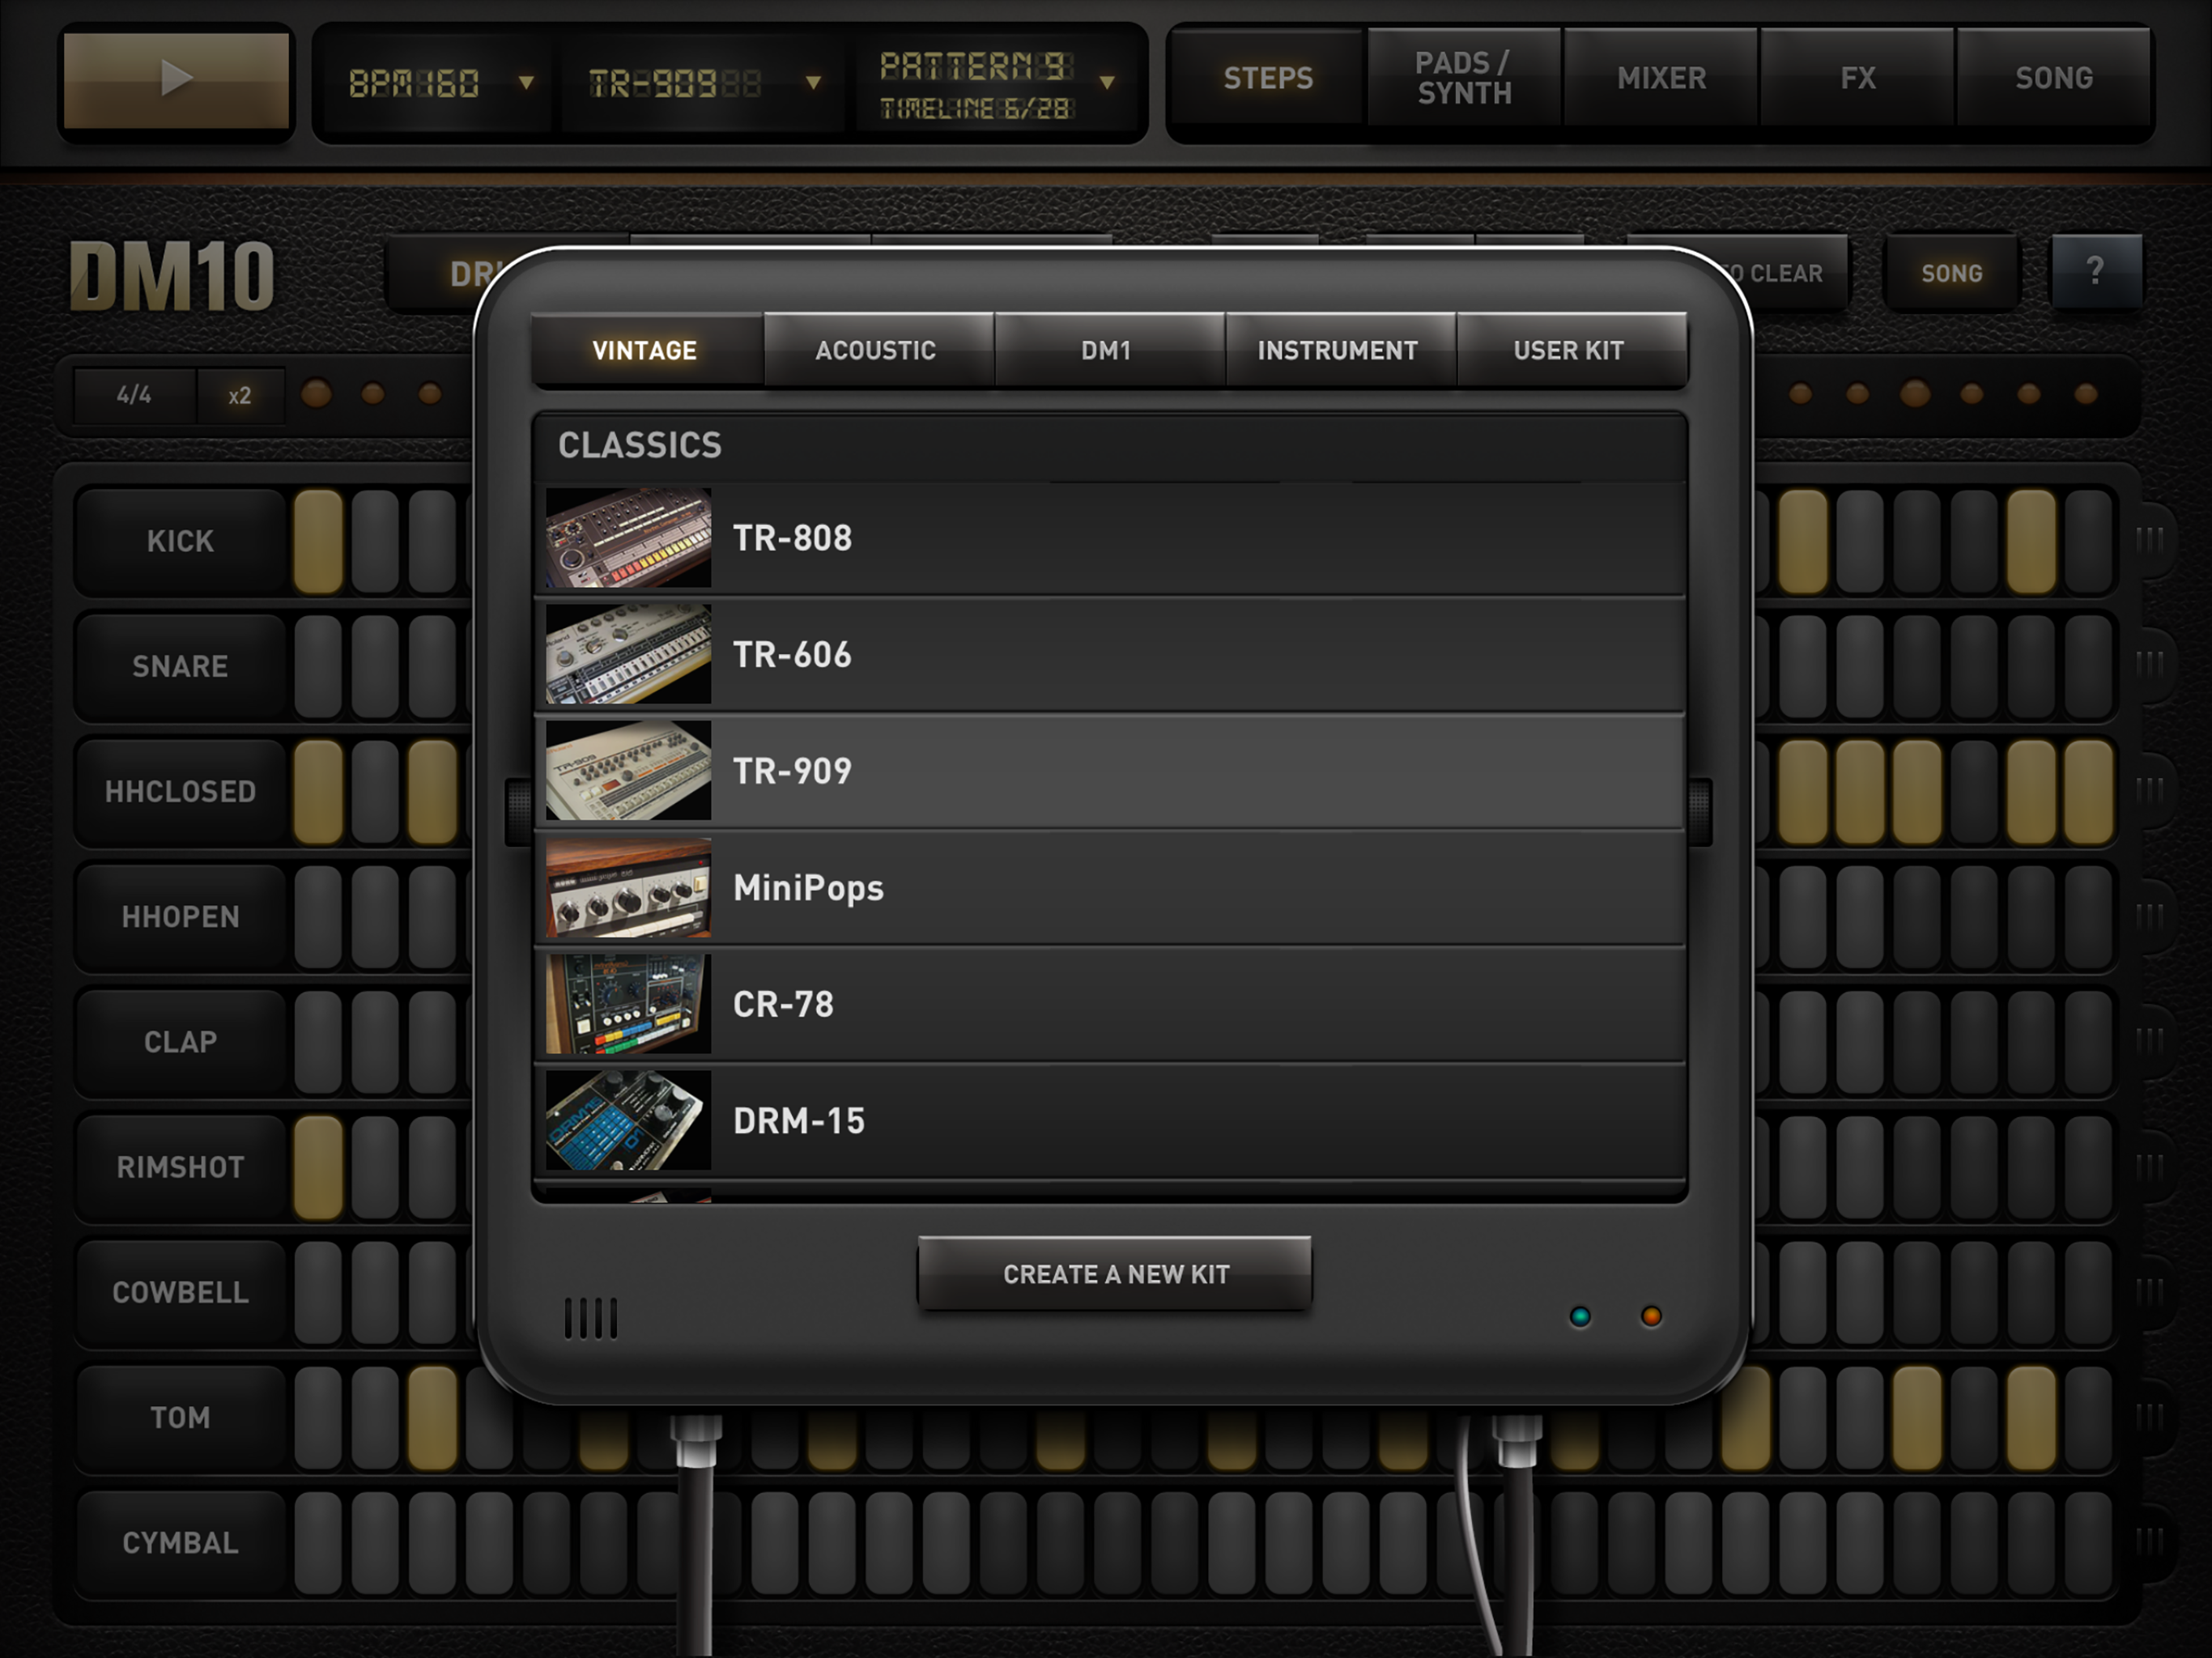The width and height of the screenshot is (2212, 1658).
Task: Select the RIMSHOT track label
Action: pos(181,1167)
